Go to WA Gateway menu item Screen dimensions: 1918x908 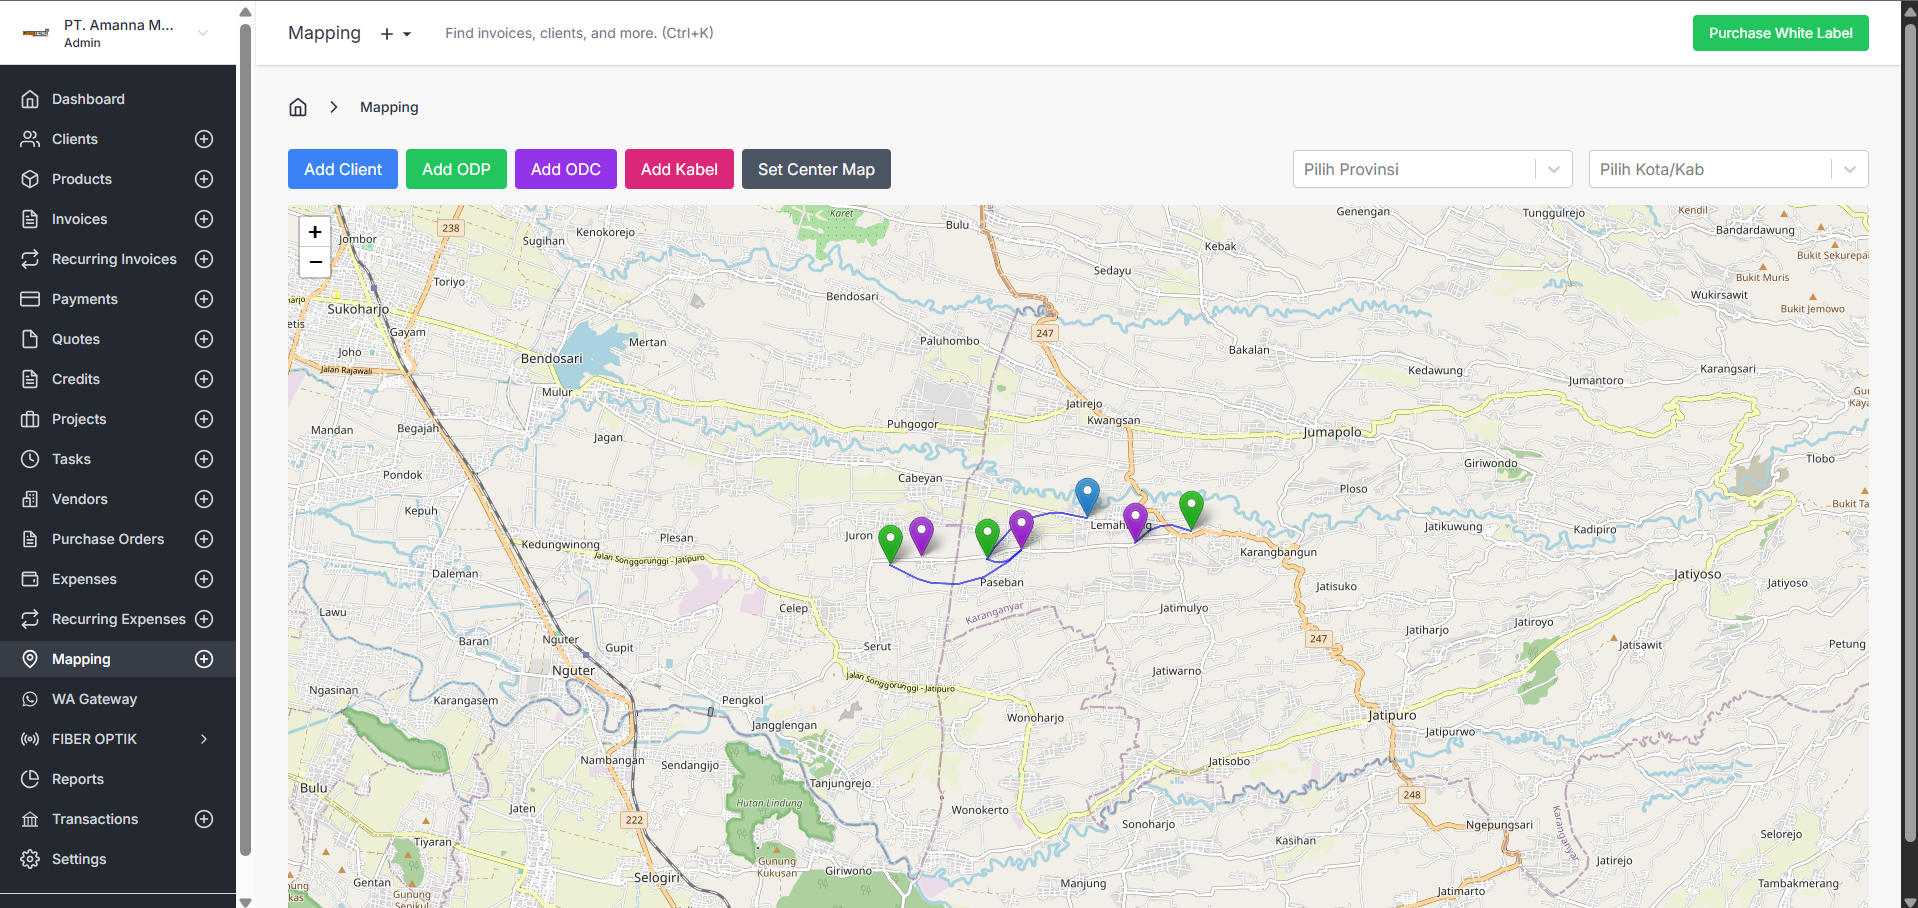94,699
